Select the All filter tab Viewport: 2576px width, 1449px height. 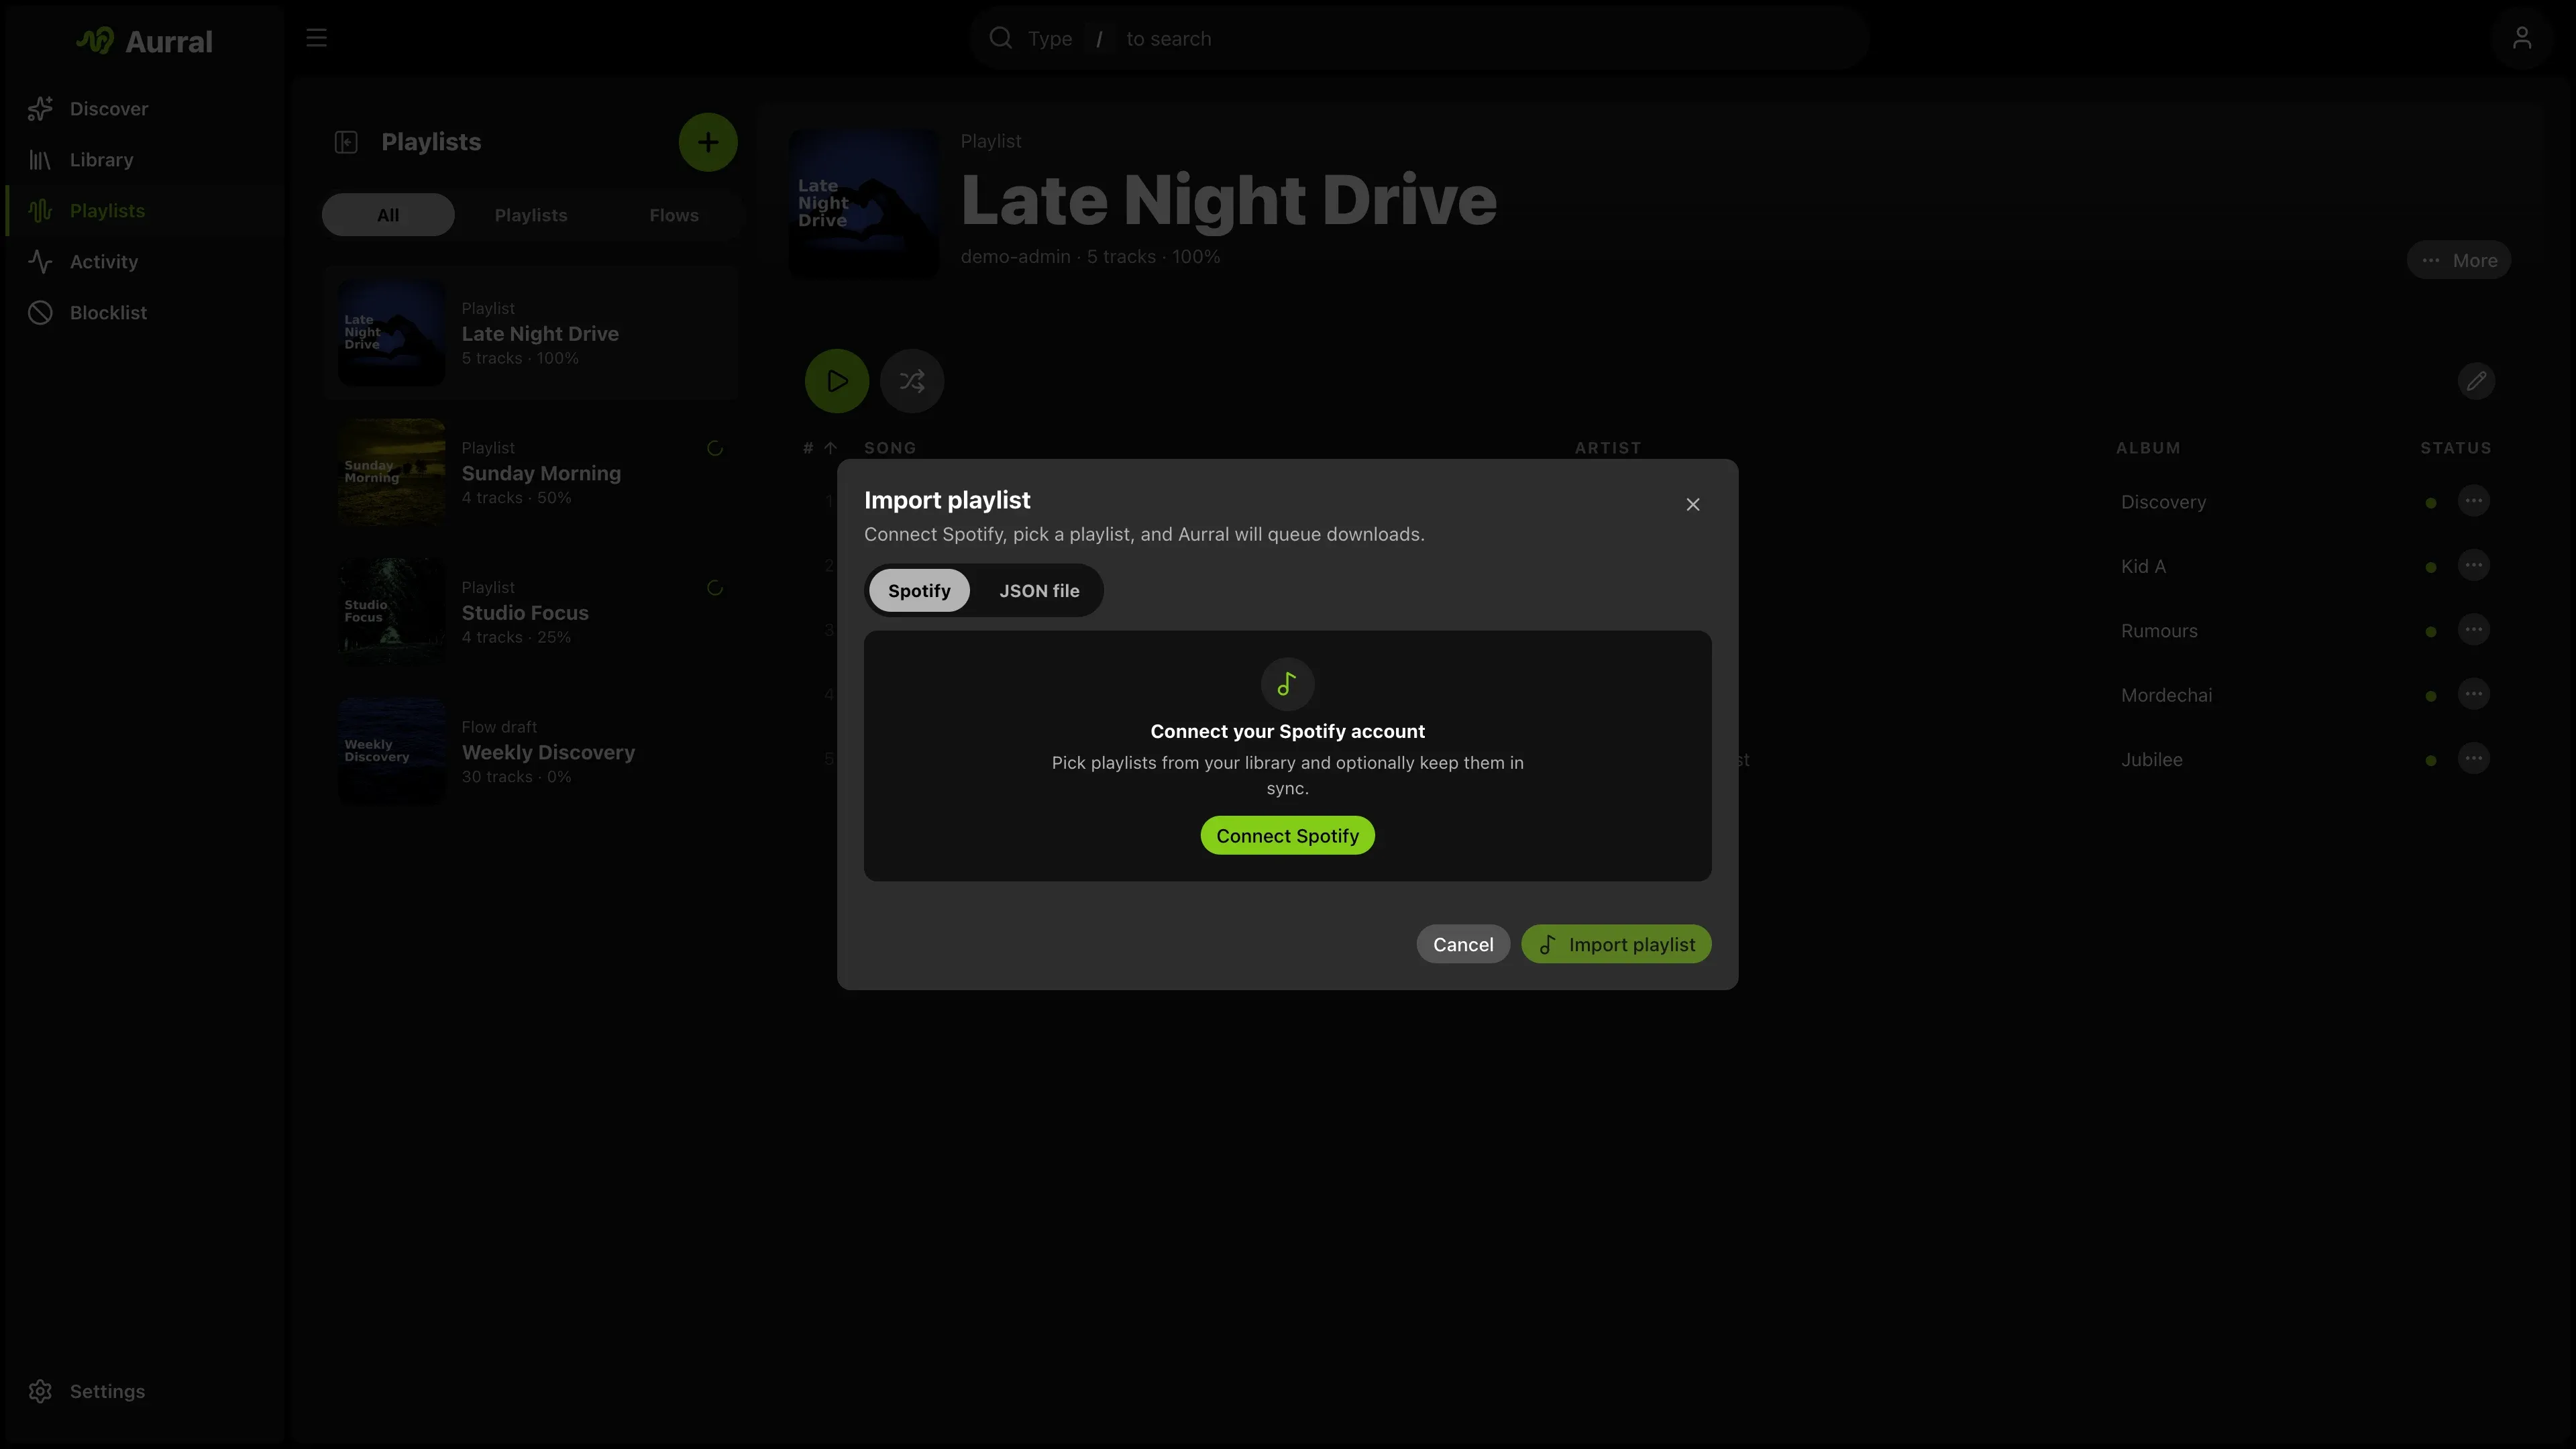click(x=388, y=215)
